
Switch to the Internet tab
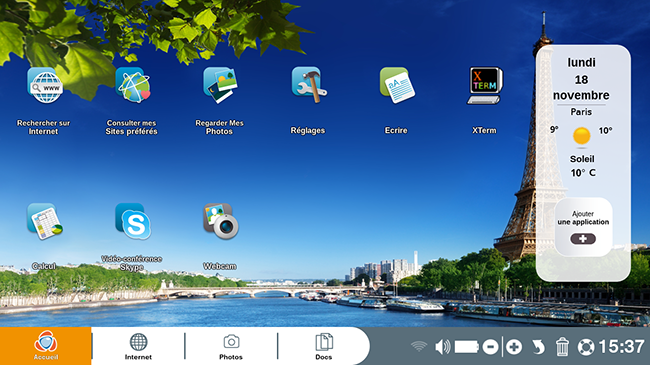138,346
